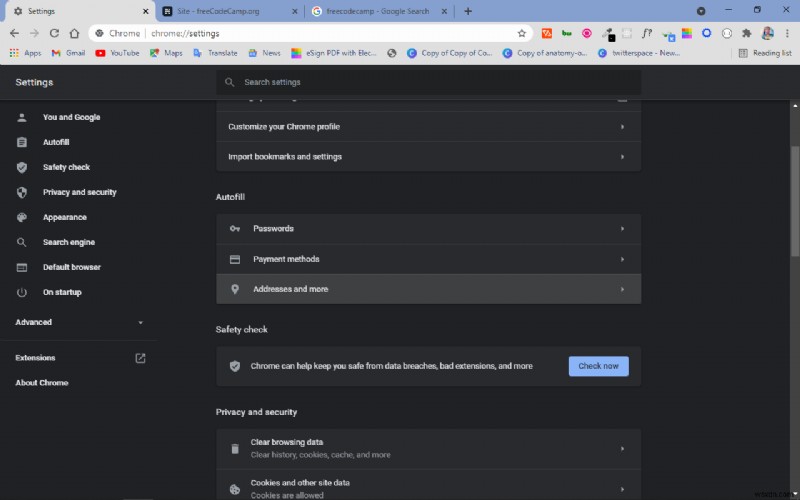This screenshot has width=800, height=500.
Task: Click the address bar URL
Action: tap(185, 33)
